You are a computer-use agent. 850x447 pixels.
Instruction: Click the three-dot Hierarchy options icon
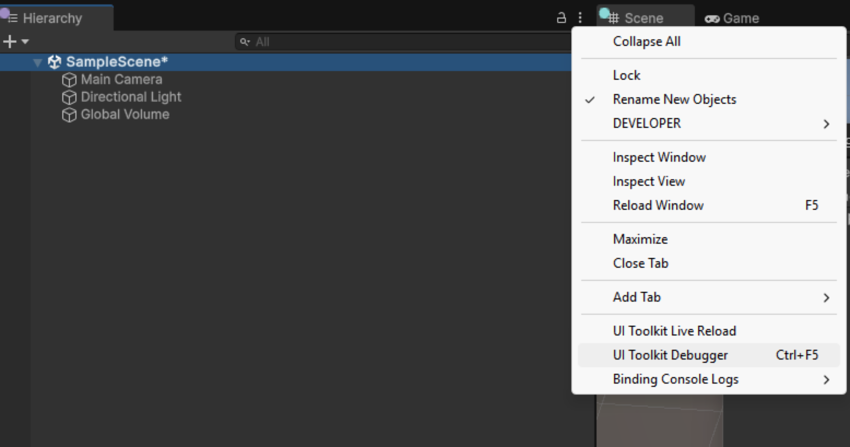tap(580, 18)
